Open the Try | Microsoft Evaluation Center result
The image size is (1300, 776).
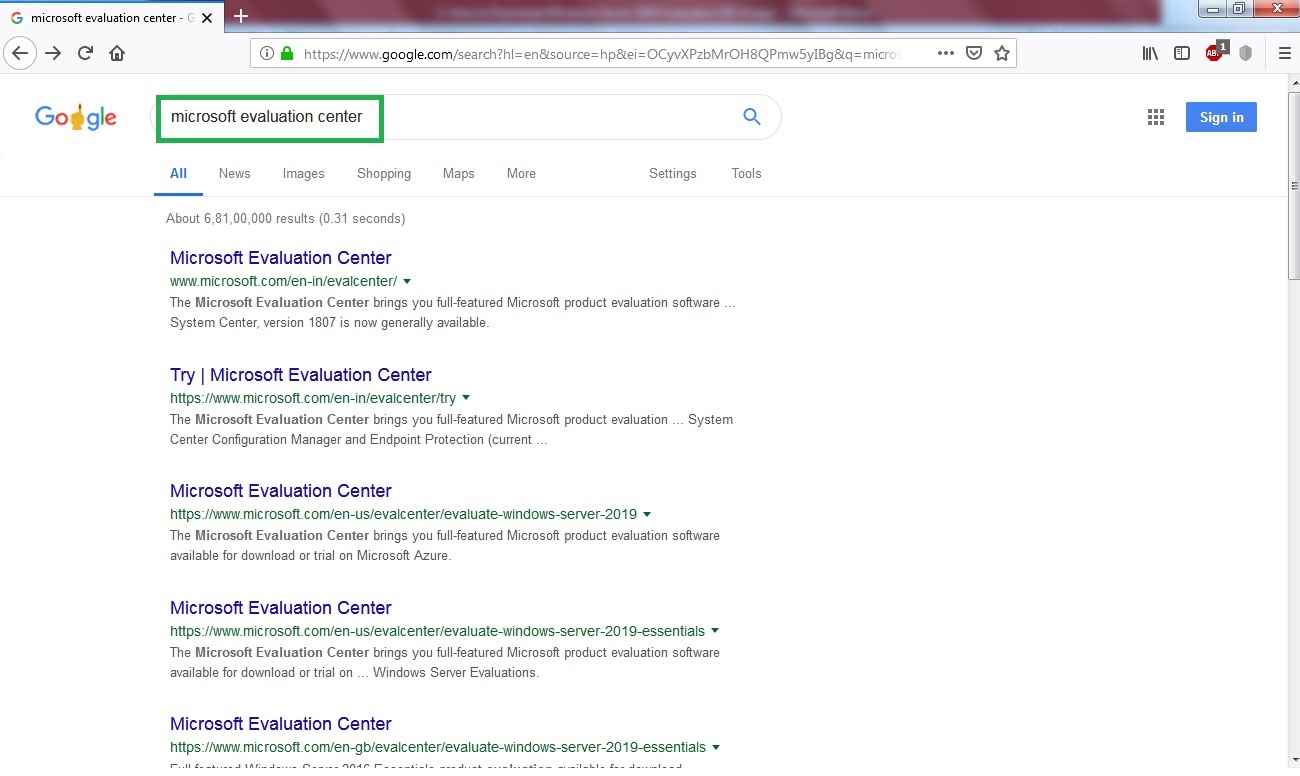(301, 375)
